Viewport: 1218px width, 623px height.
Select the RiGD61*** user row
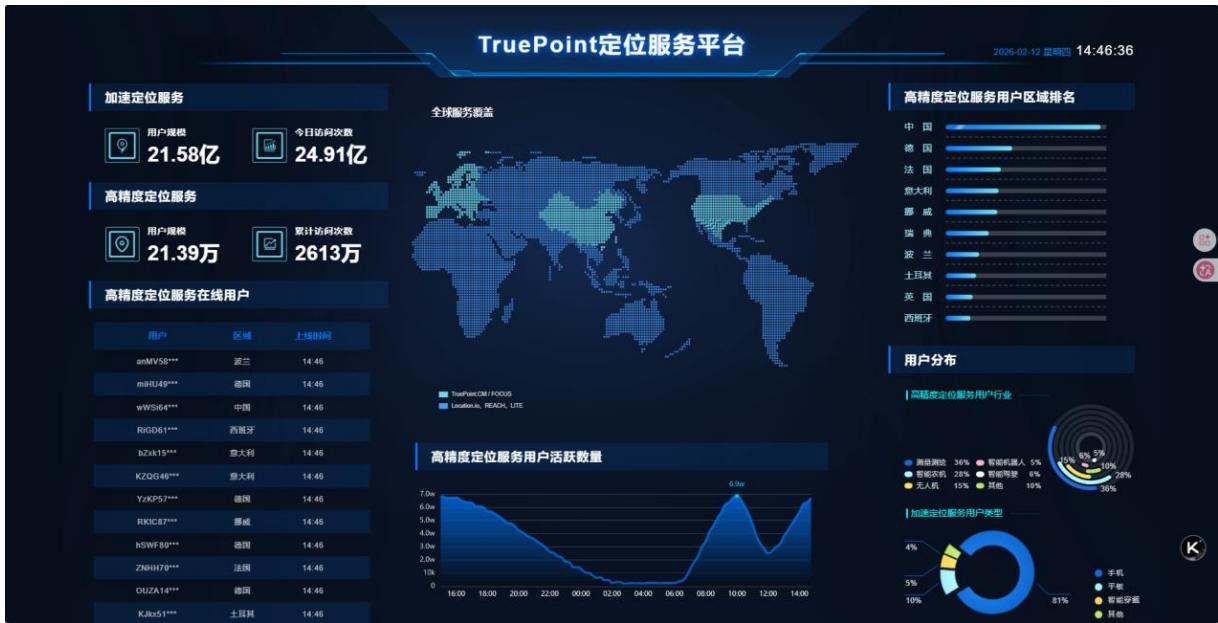(x=232, y=430)
